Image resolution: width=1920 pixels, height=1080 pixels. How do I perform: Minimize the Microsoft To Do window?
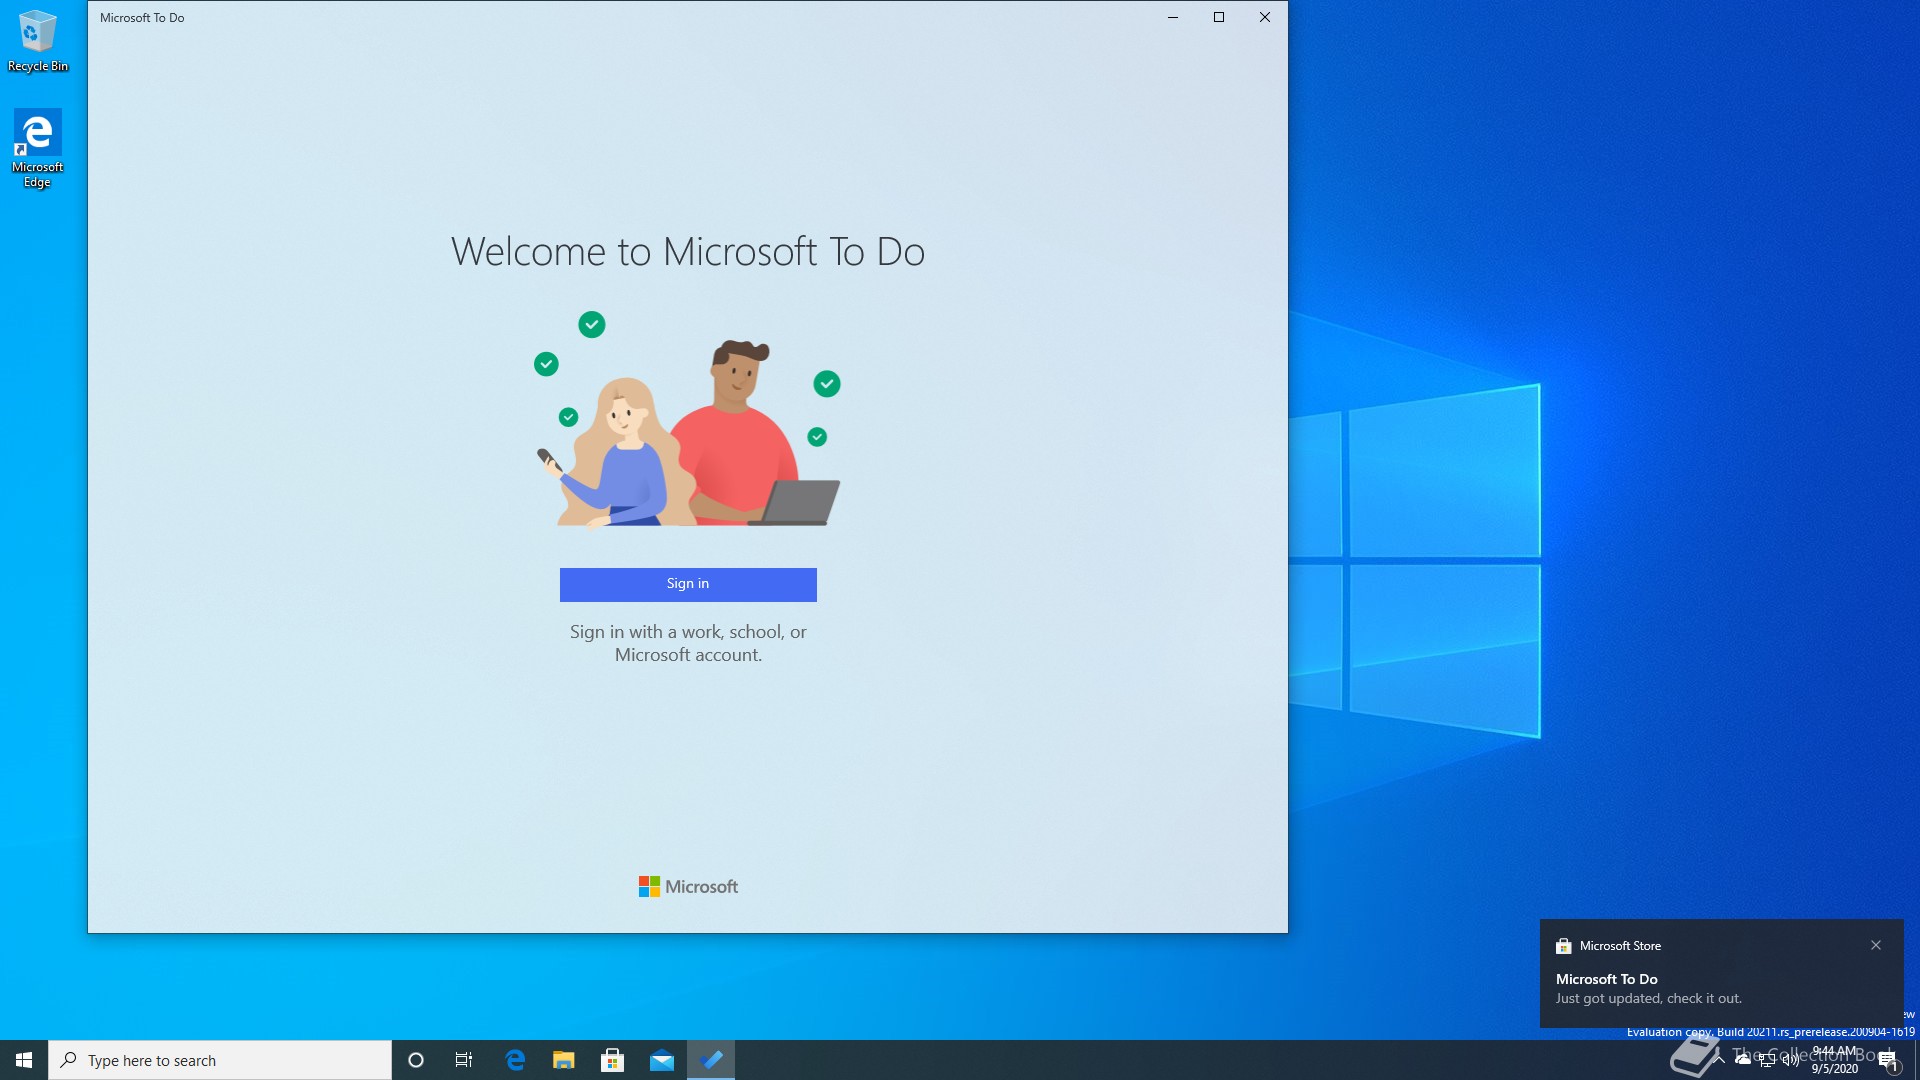1173,17
